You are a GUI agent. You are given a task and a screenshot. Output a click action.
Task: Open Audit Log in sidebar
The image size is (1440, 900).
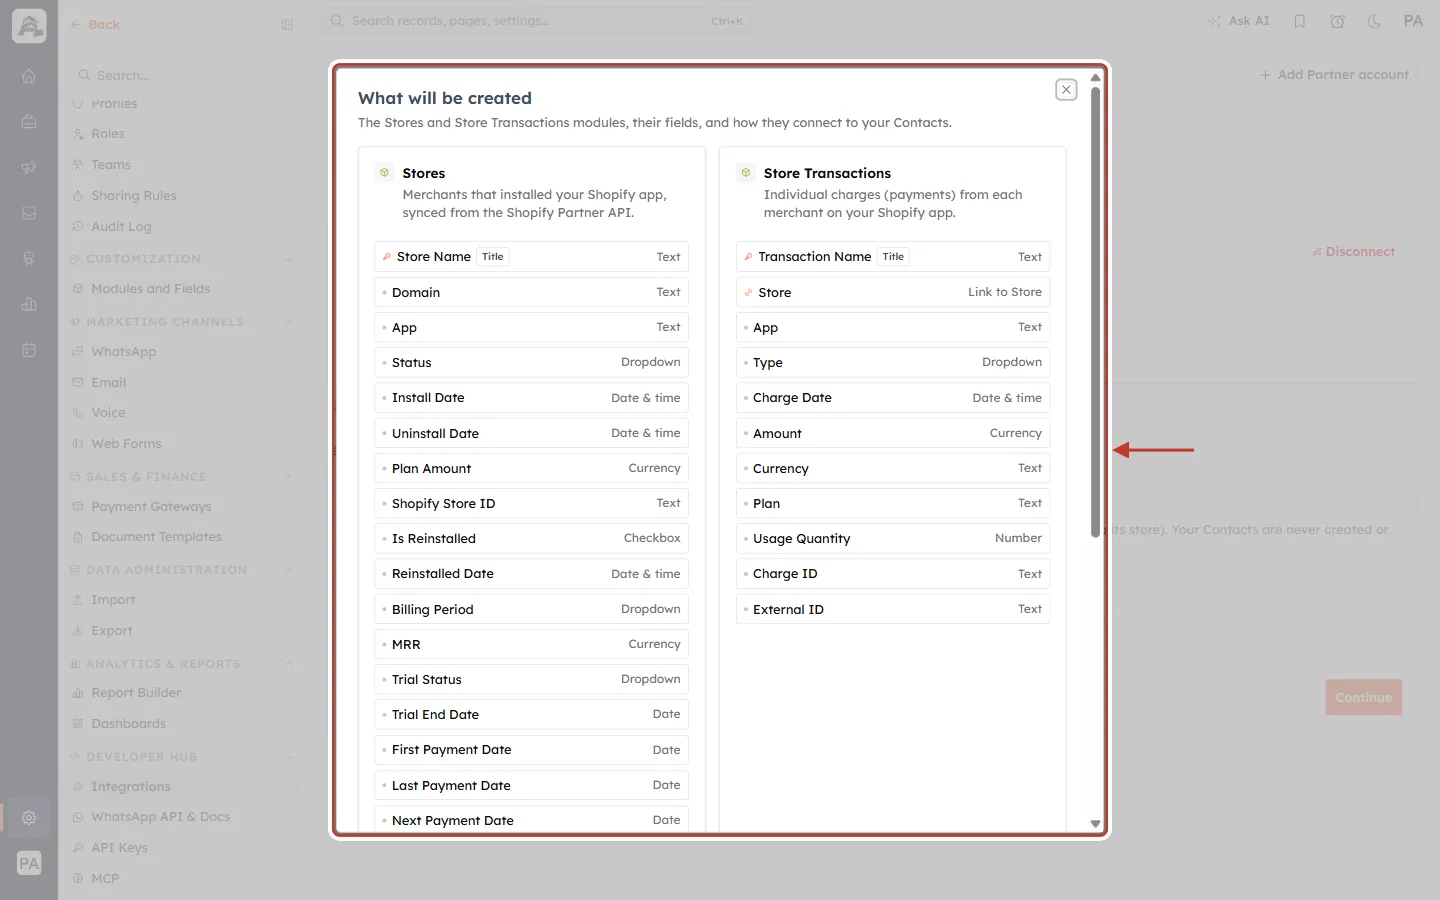click(x=121, y=227)
